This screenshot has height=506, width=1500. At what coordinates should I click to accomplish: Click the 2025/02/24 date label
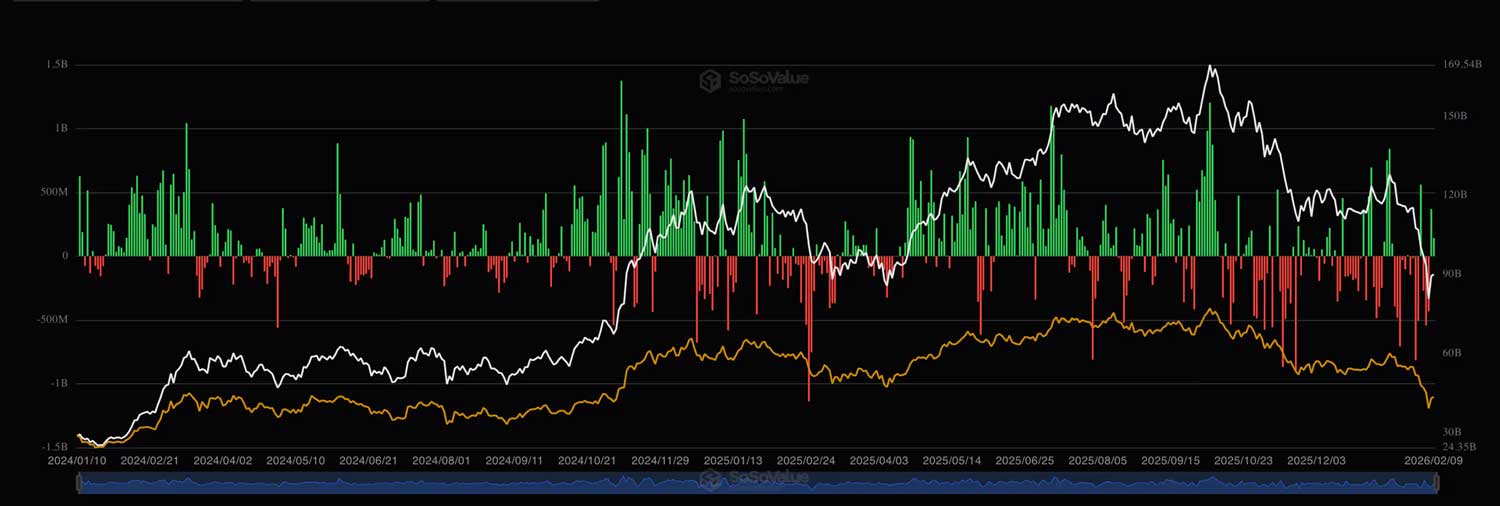tap(806, 461)
